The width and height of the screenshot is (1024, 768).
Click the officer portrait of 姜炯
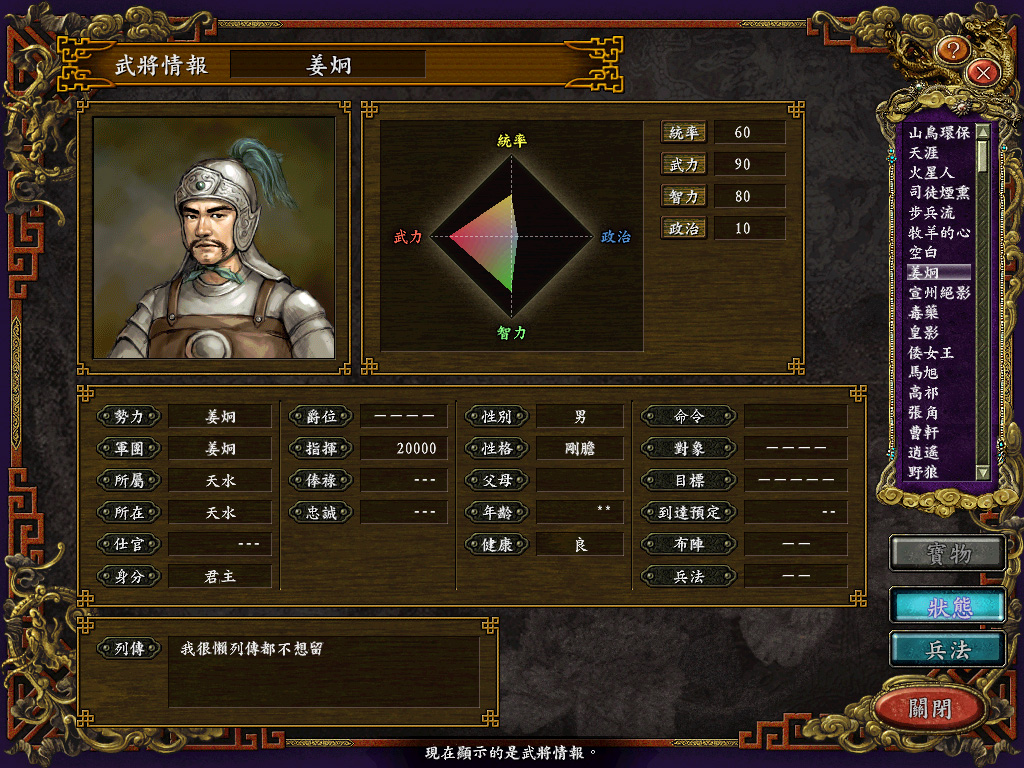214,238
